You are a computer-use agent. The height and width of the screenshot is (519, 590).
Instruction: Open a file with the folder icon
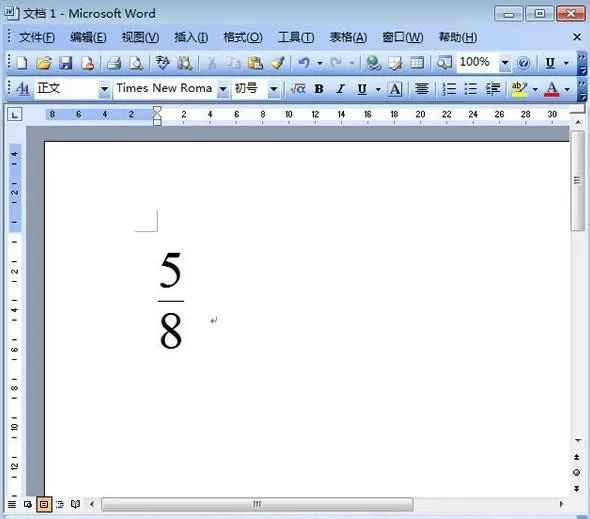coord(44,63)
